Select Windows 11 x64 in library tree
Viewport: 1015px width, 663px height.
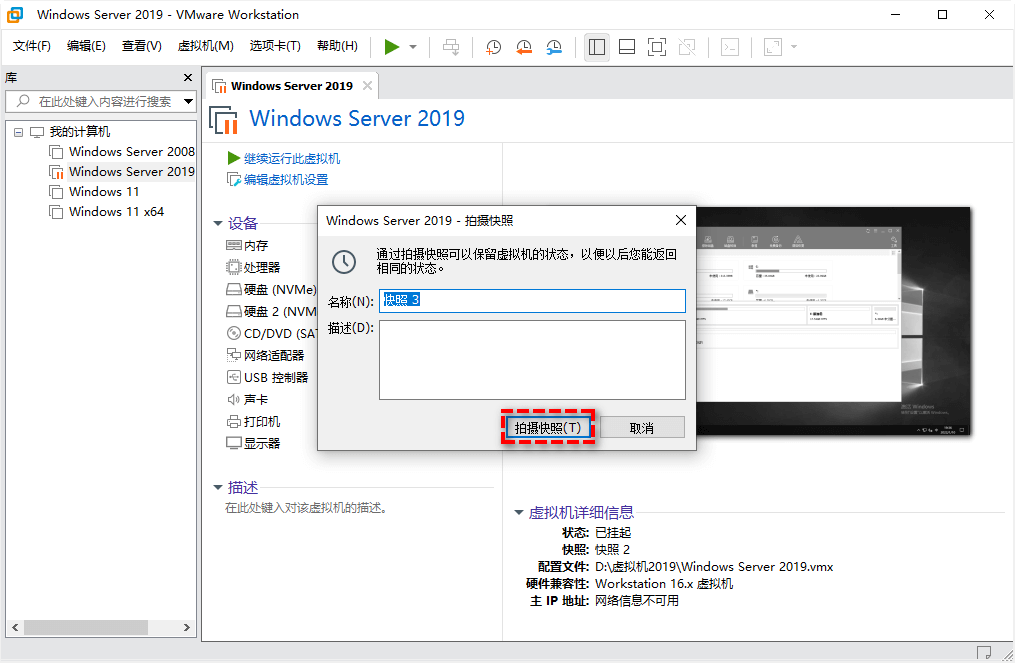click(117, 212)
